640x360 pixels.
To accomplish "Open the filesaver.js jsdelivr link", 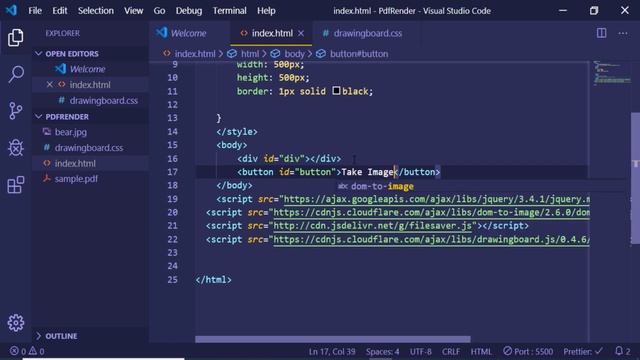I will (x=372, y=226).
